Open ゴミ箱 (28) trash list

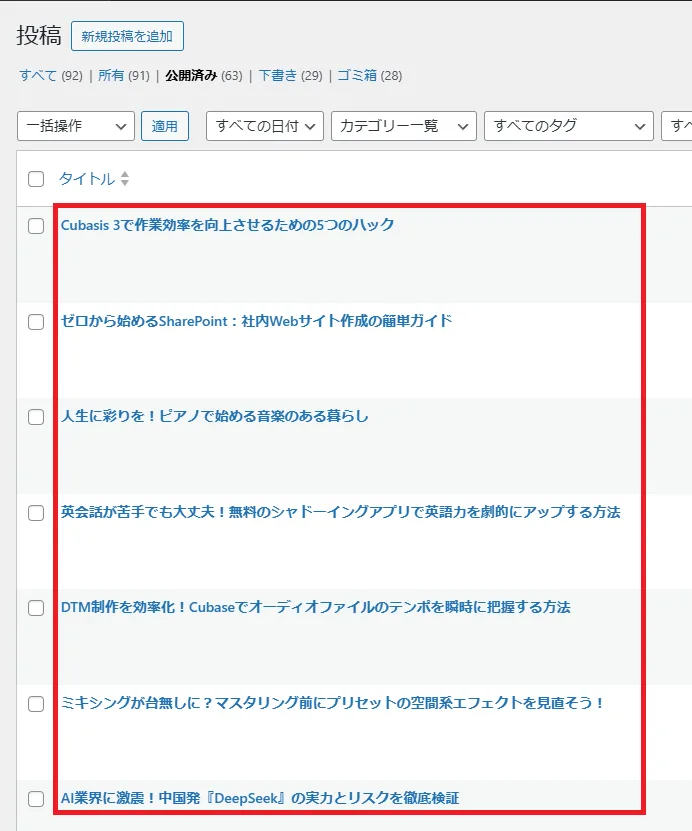pos(370,76)
